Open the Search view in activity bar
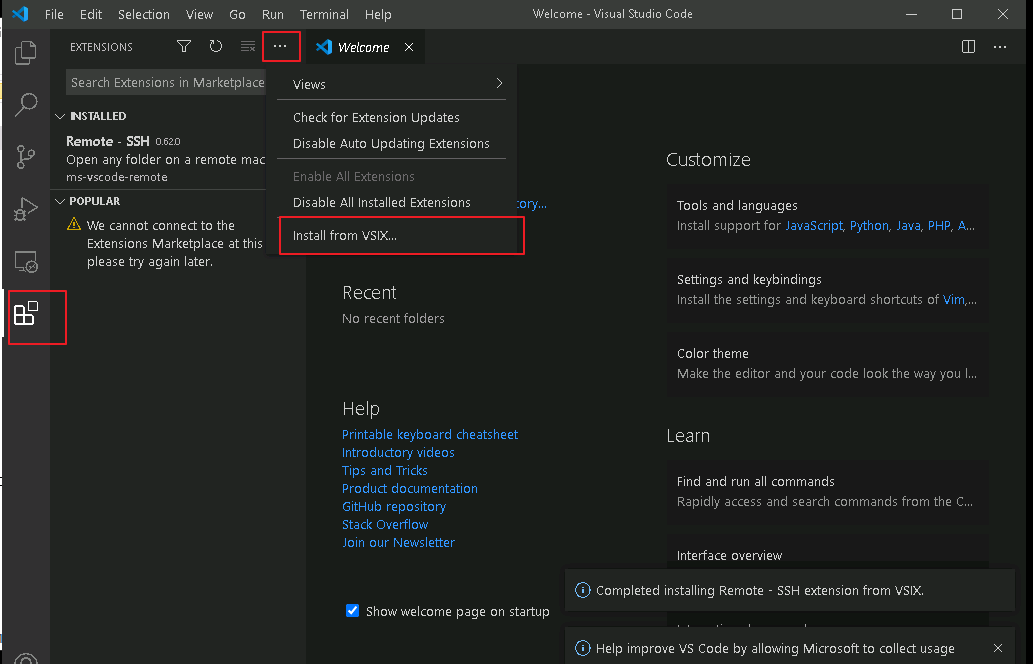This screenshot has height=664, width=1033. coord(26,104)
